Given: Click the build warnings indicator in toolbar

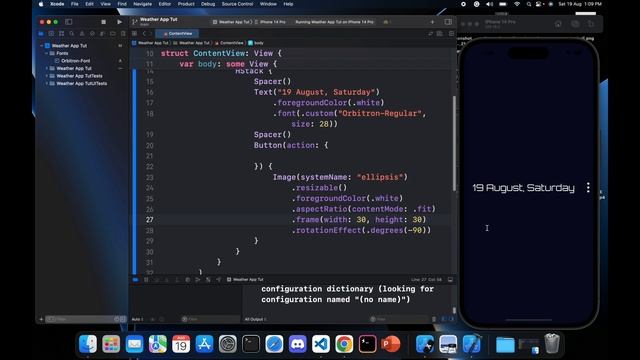Looking at the screenshot, I should [x=387, y=22].
